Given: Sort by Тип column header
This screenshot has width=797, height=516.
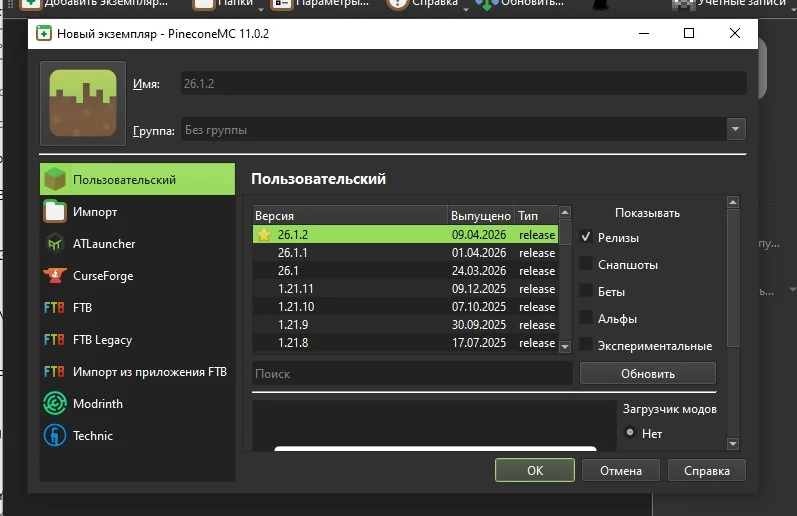Looking at the screenshot, I should pos(537,216).
